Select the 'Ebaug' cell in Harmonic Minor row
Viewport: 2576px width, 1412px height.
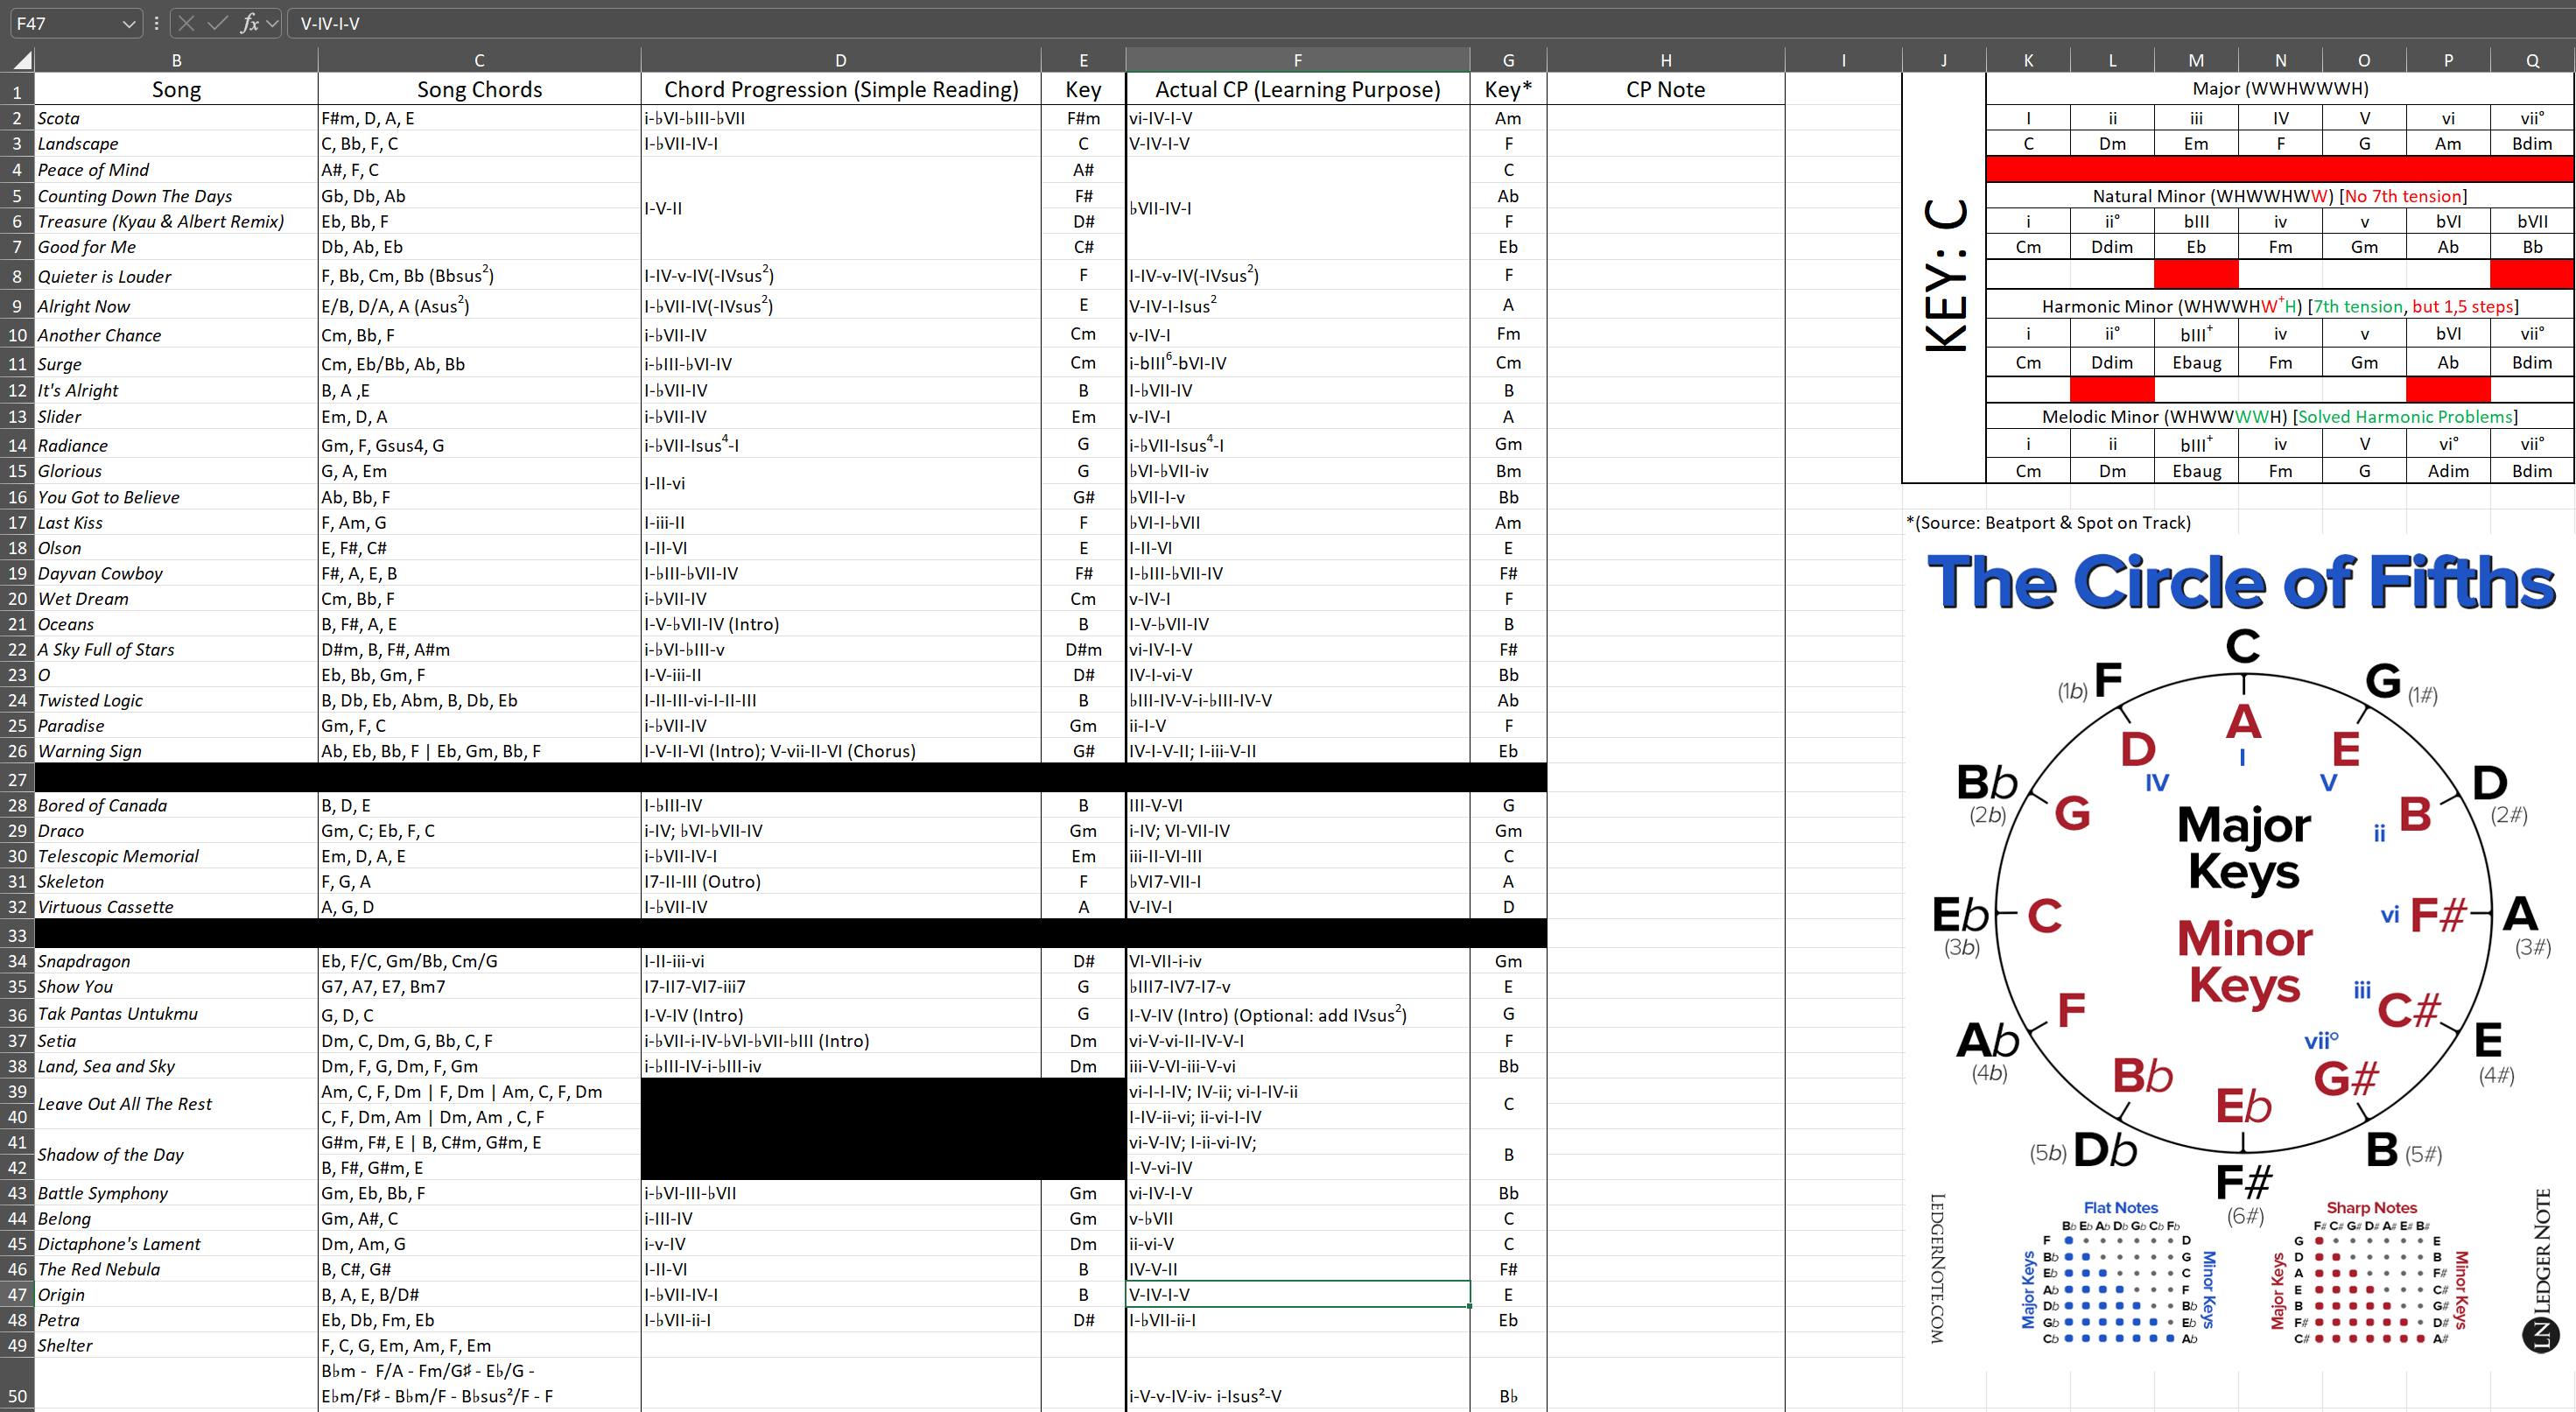[x=2196, y=362]
